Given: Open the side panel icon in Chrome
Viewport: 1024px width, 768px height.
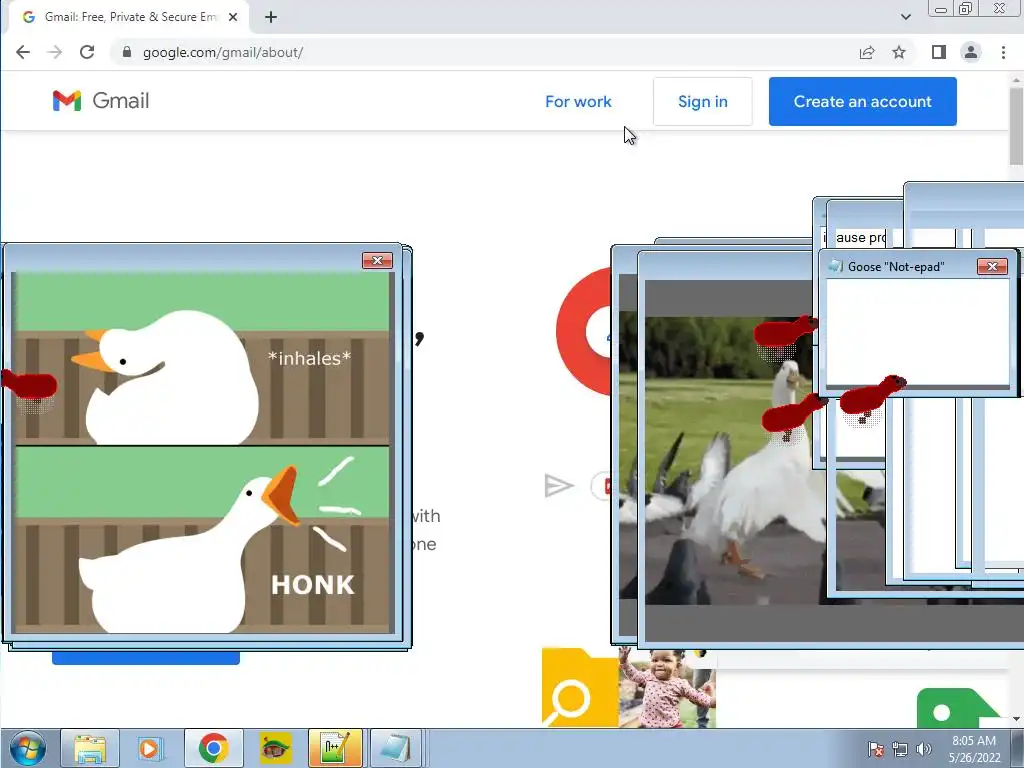Looking at the screenshot, I should [938, 52].
